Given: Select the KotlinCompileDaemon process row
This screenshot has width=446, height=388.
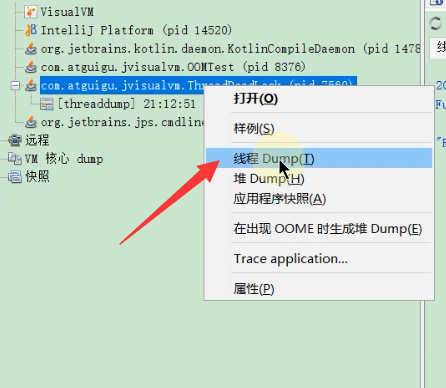Looking at the screenshot, I should tap(230, 49).
